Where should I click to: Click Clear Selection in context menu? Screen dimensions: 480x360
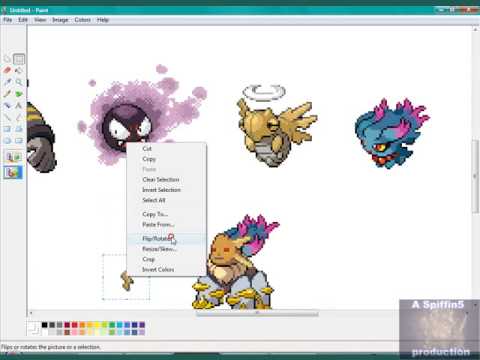click(x=167, y=179)
